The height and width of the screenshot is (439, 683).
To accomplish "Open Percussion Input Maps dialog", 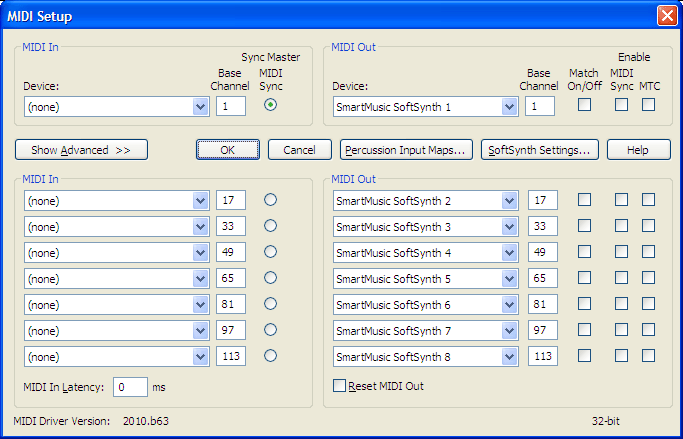I will coord(406,150).
